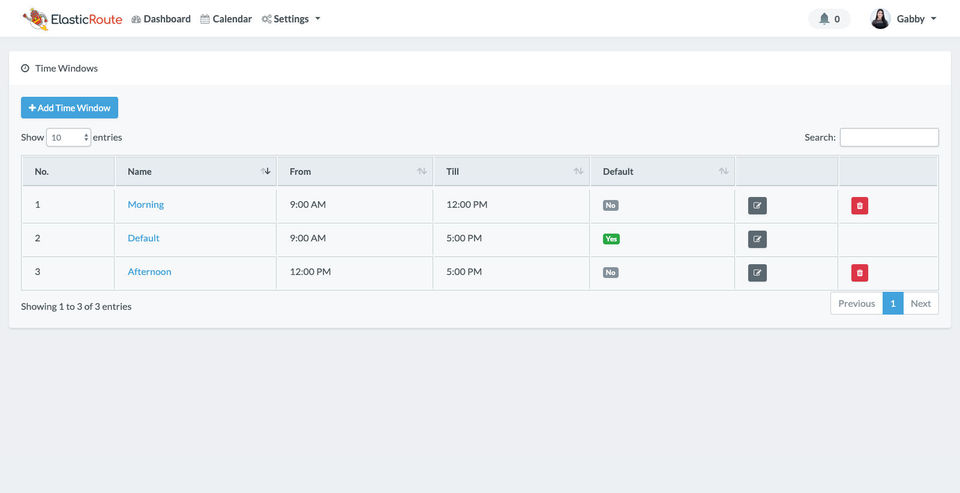
Task: Sort table by Till column
Action: coord(578,171)
